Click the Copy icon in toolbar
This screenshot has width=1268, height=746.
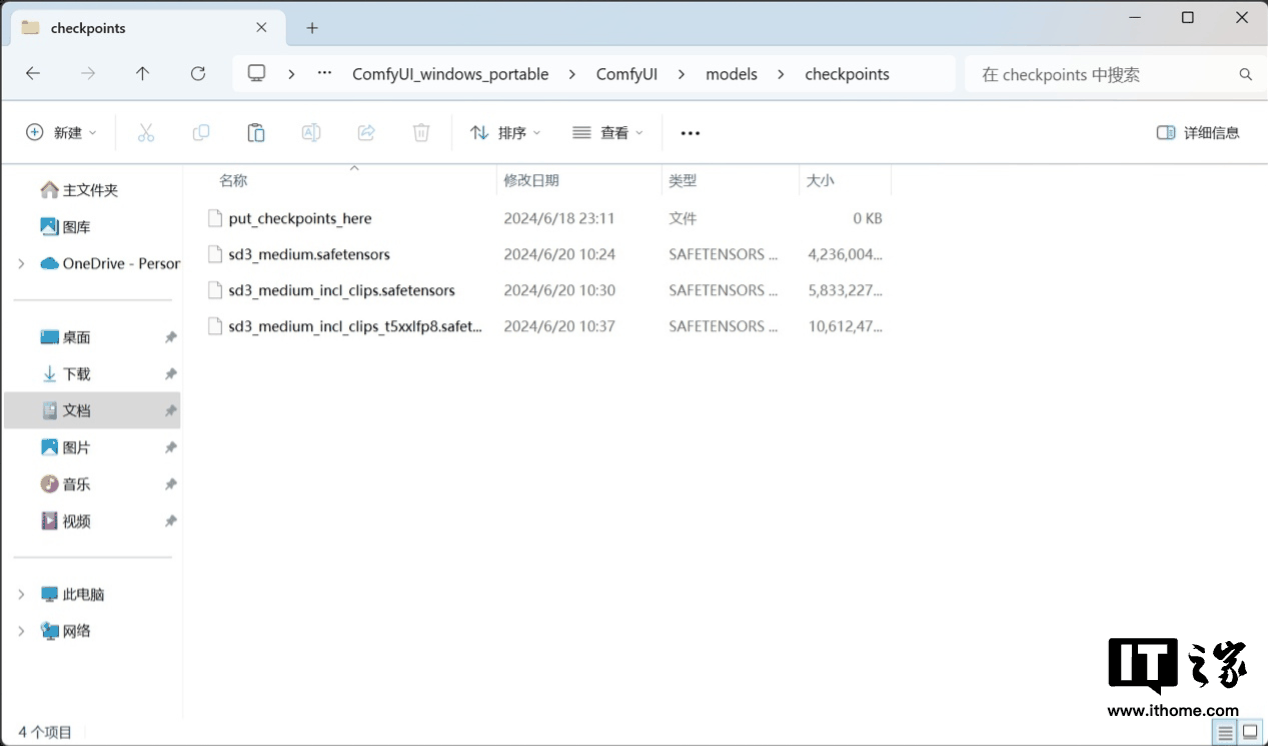coord(201,132)
